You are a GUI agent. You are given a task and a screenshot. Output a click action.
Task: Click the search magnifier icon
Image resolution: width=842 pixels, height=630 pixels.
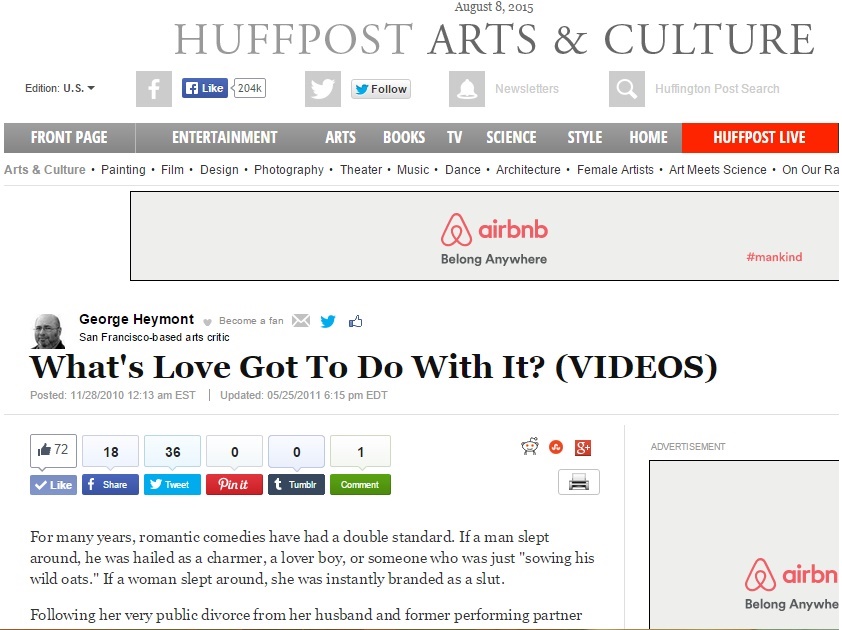[626, 89]
